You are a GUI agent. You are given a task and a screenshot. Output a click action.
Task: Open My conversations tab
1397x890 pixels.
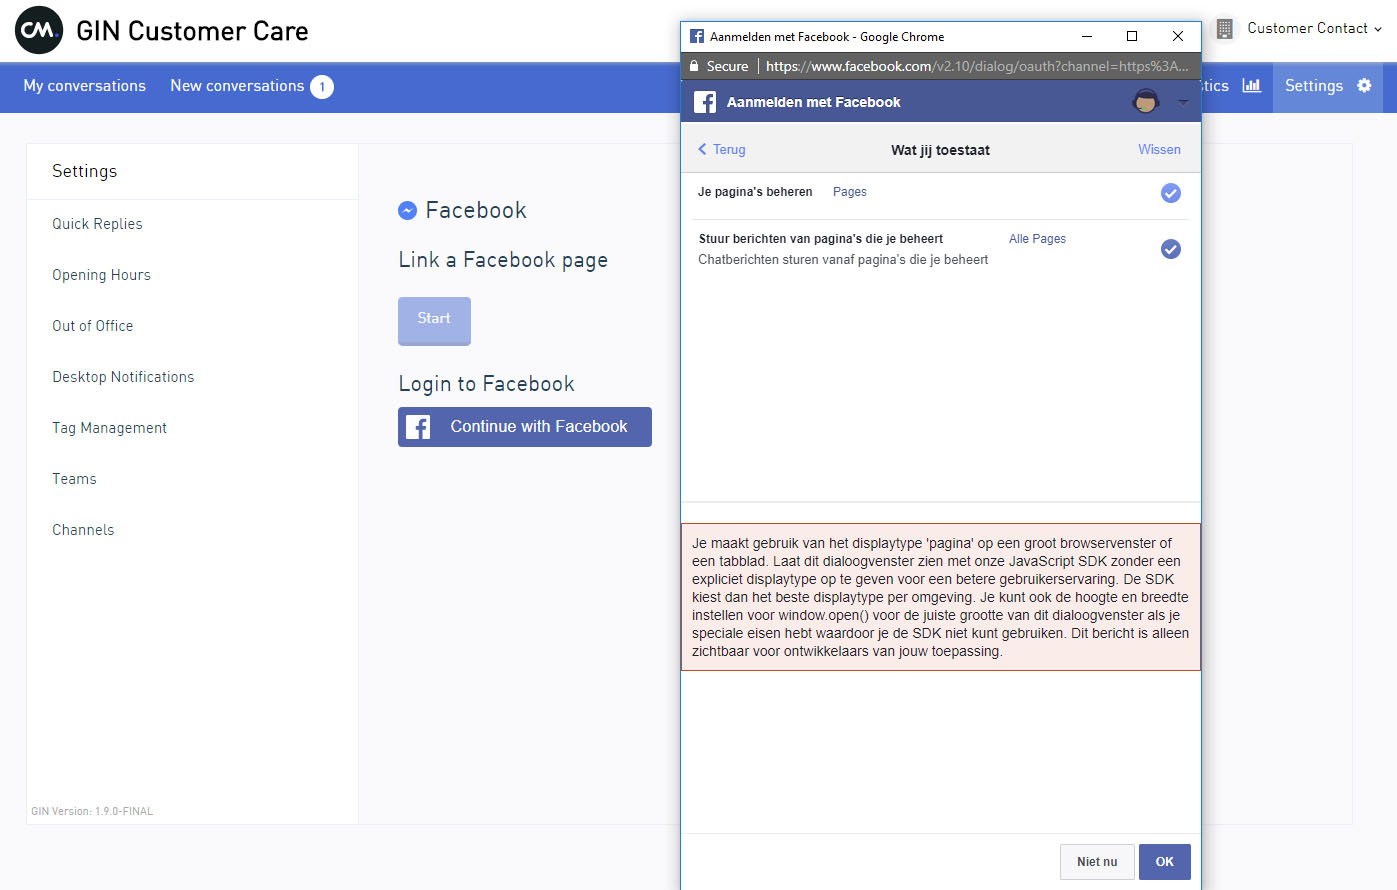[85, 86]
